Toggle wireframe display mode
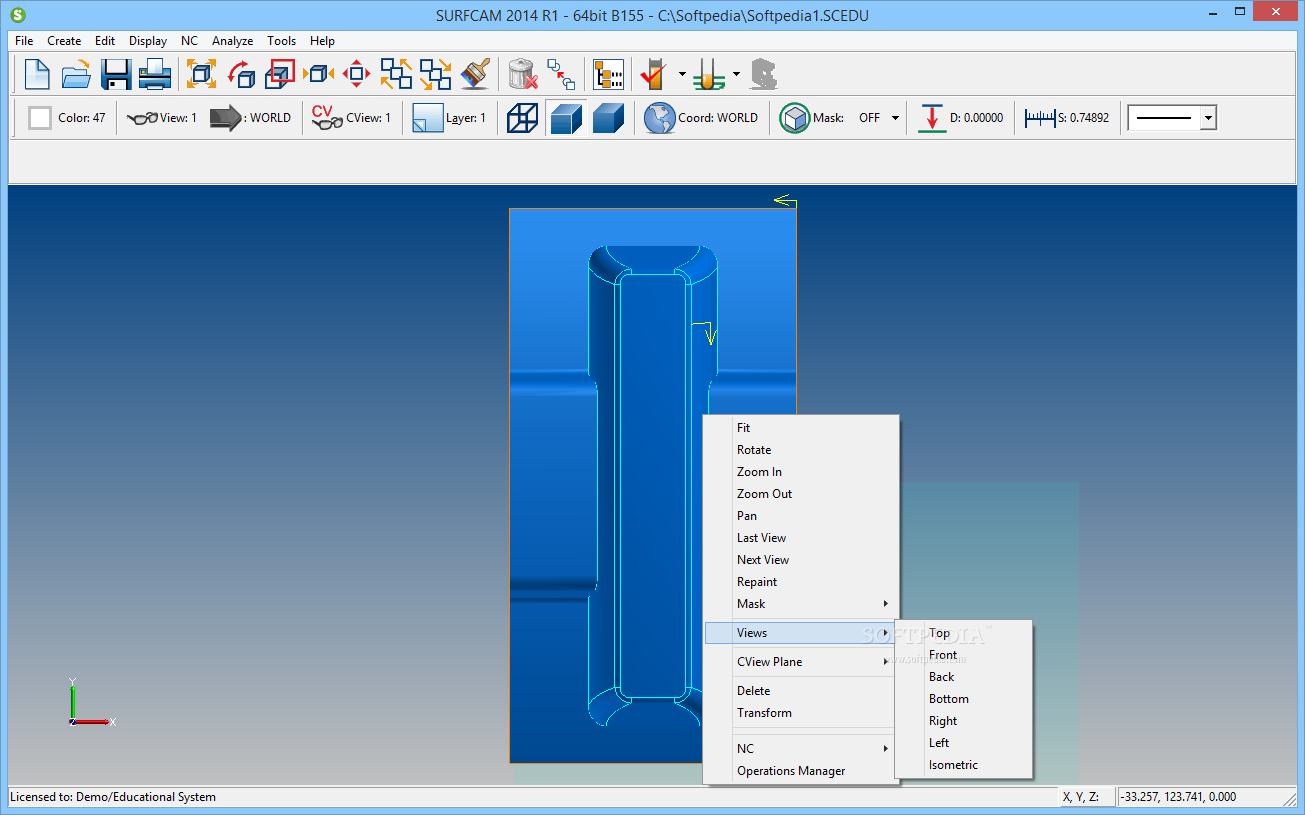 pyautogui.click(x=522, y=118)
